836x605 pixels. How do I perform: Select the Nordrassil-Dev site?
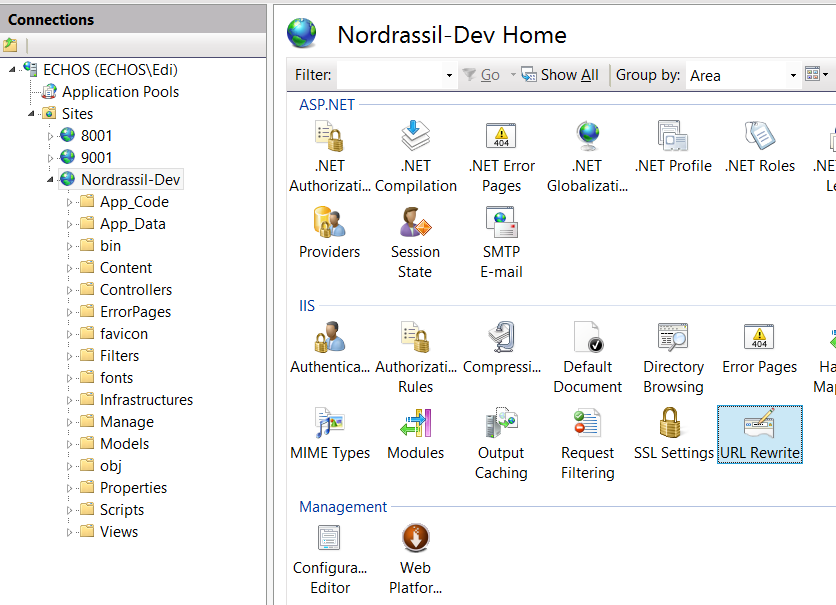point(130,180)
